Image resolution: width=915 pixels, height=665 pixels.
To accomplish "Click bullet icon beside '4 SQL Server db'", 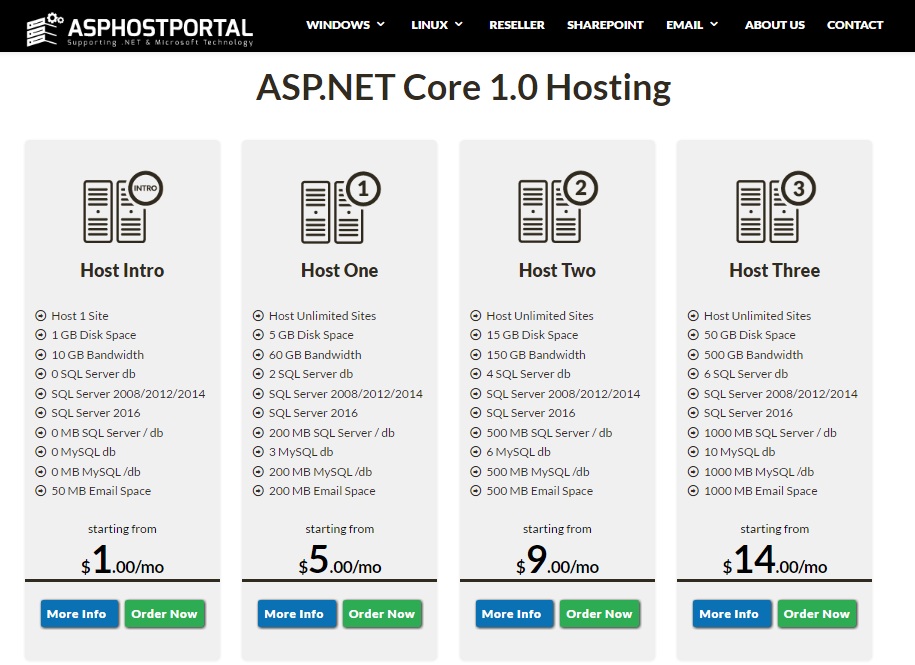I will pyautogui.click(x=476, y=374).
